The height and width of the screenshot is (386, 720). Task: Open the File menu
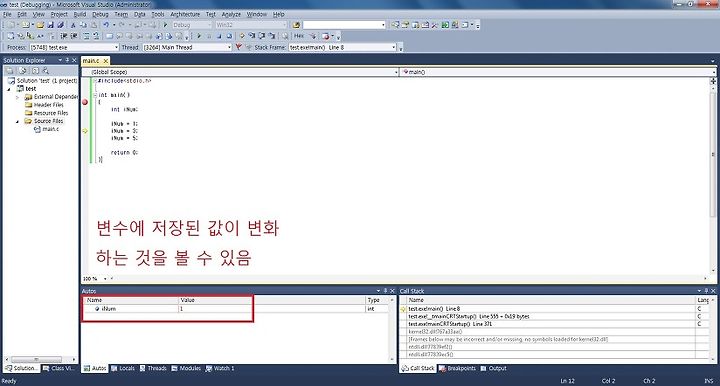7,14
